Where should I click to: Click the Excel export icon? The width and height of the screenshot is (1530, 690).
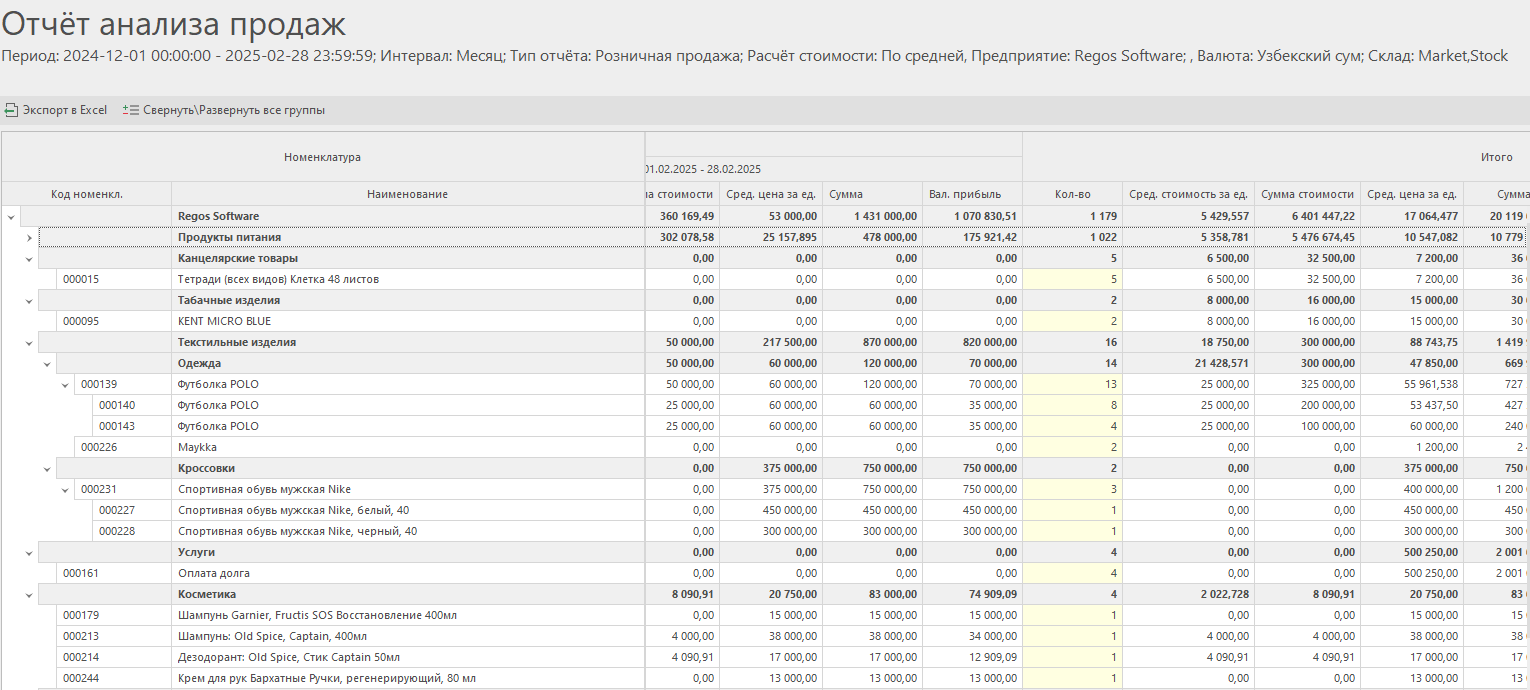(11, 110)
